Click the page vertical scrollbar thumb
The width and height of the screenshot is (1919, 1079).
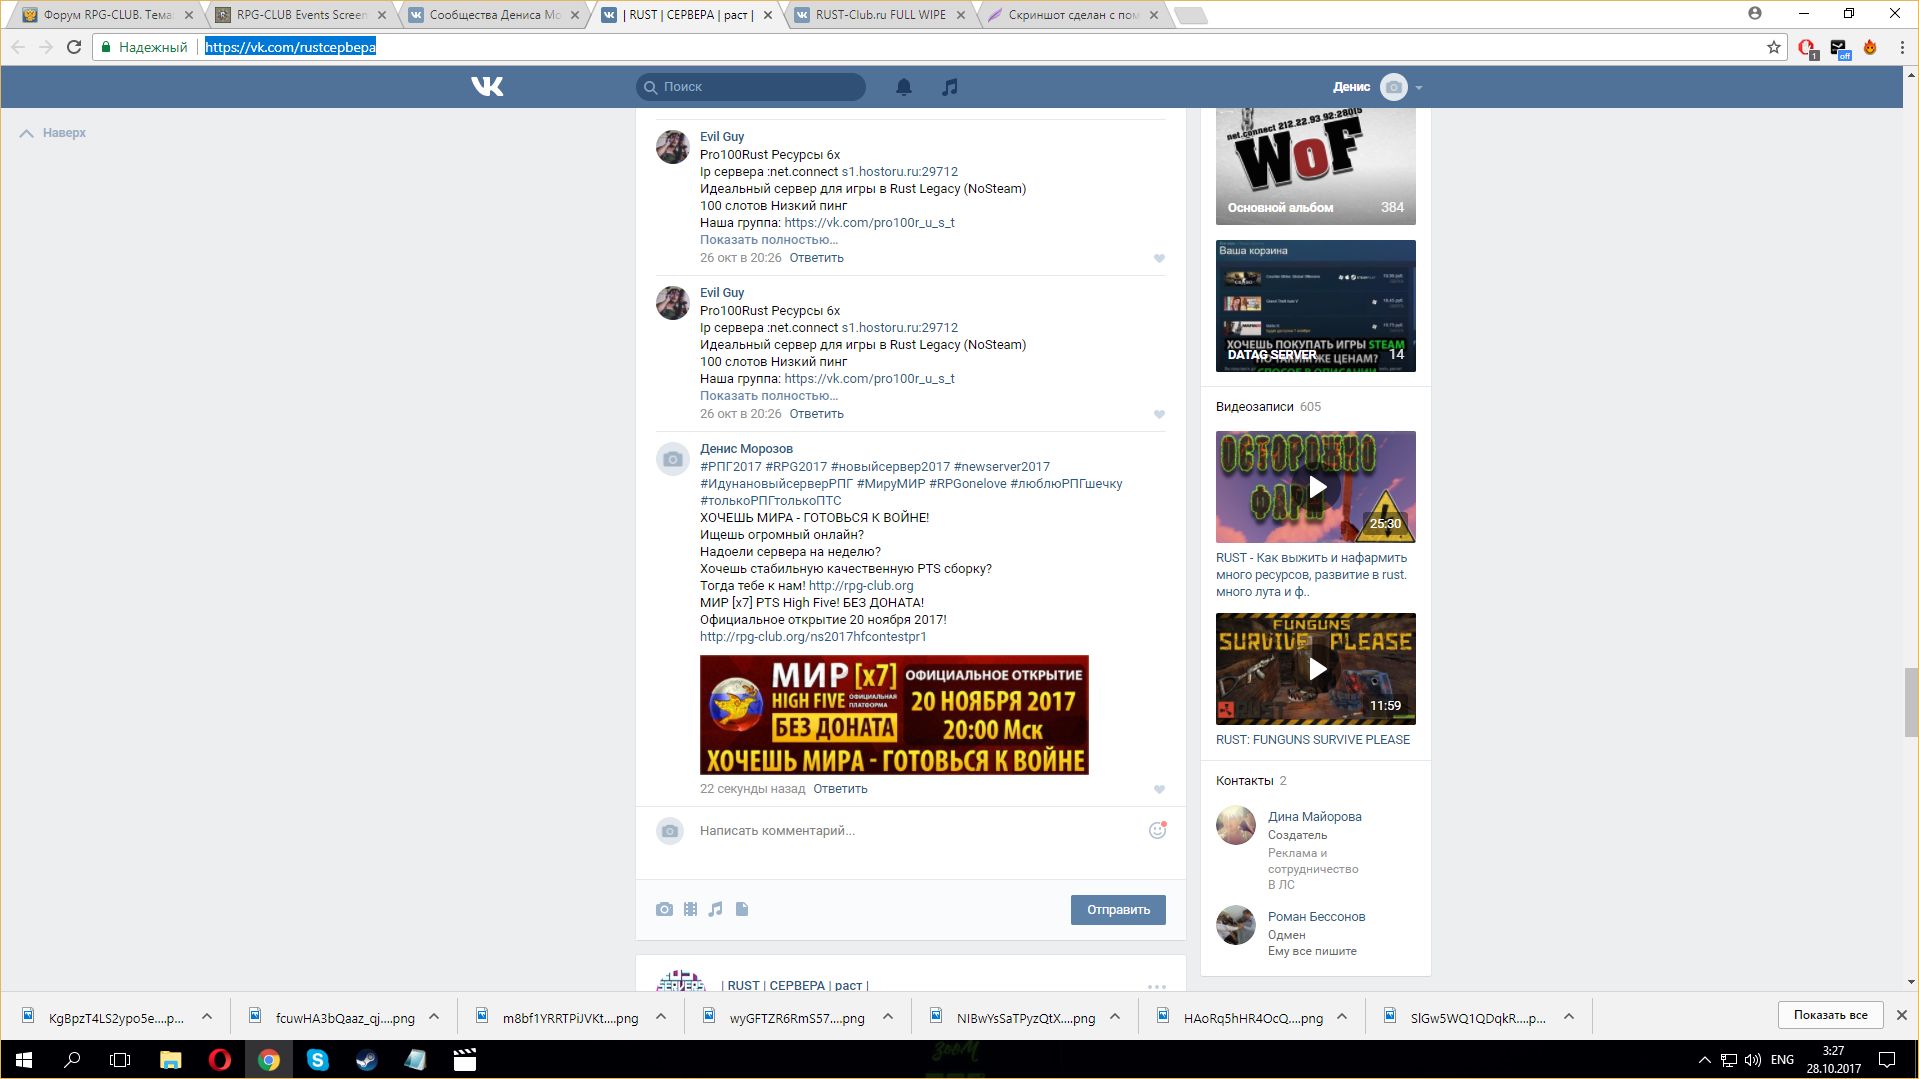coord(1911,702)
